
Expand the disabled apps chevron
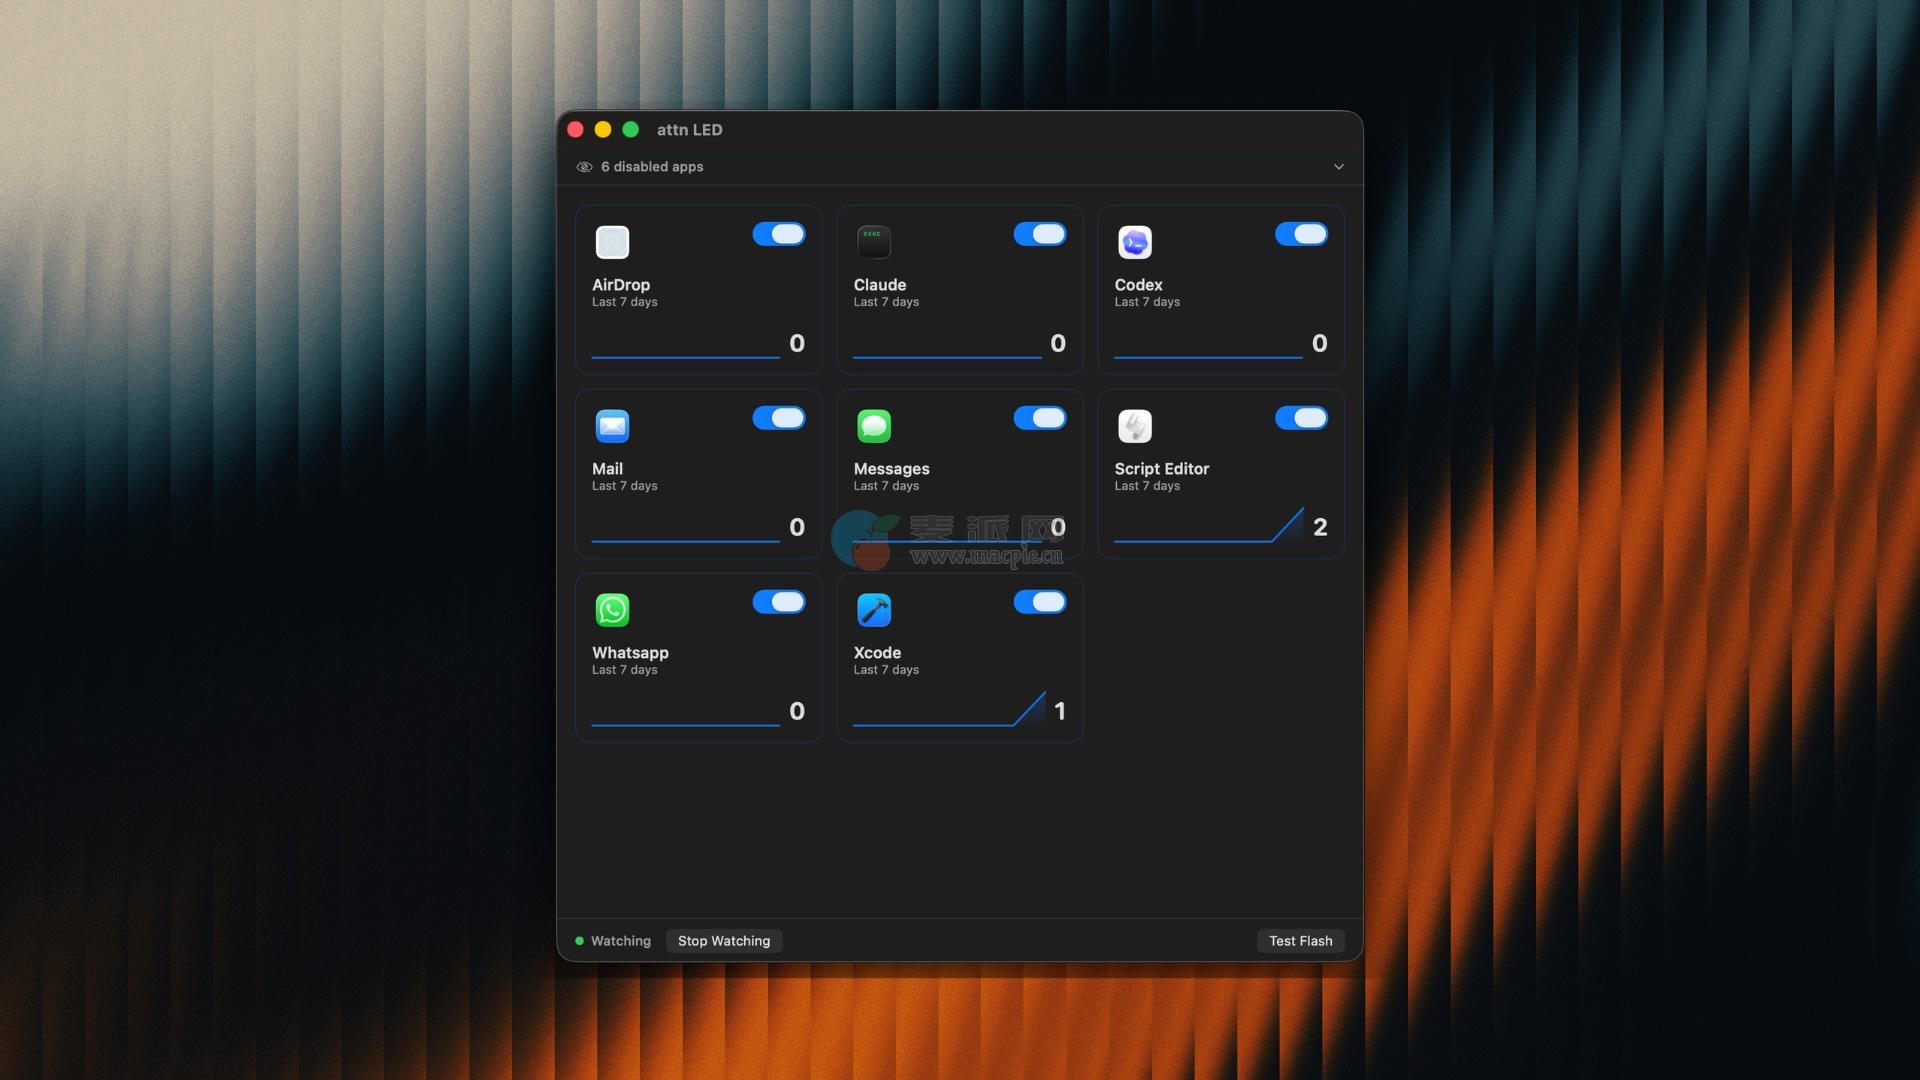coord(1338,167)
